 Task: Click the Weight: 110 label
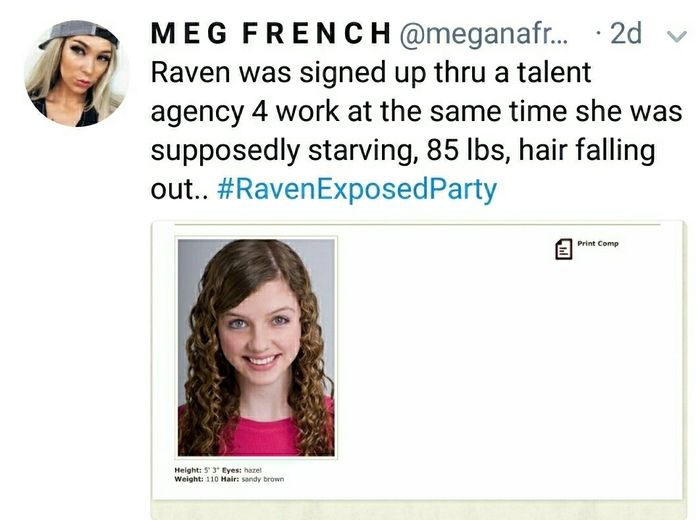tap(196, 479)
